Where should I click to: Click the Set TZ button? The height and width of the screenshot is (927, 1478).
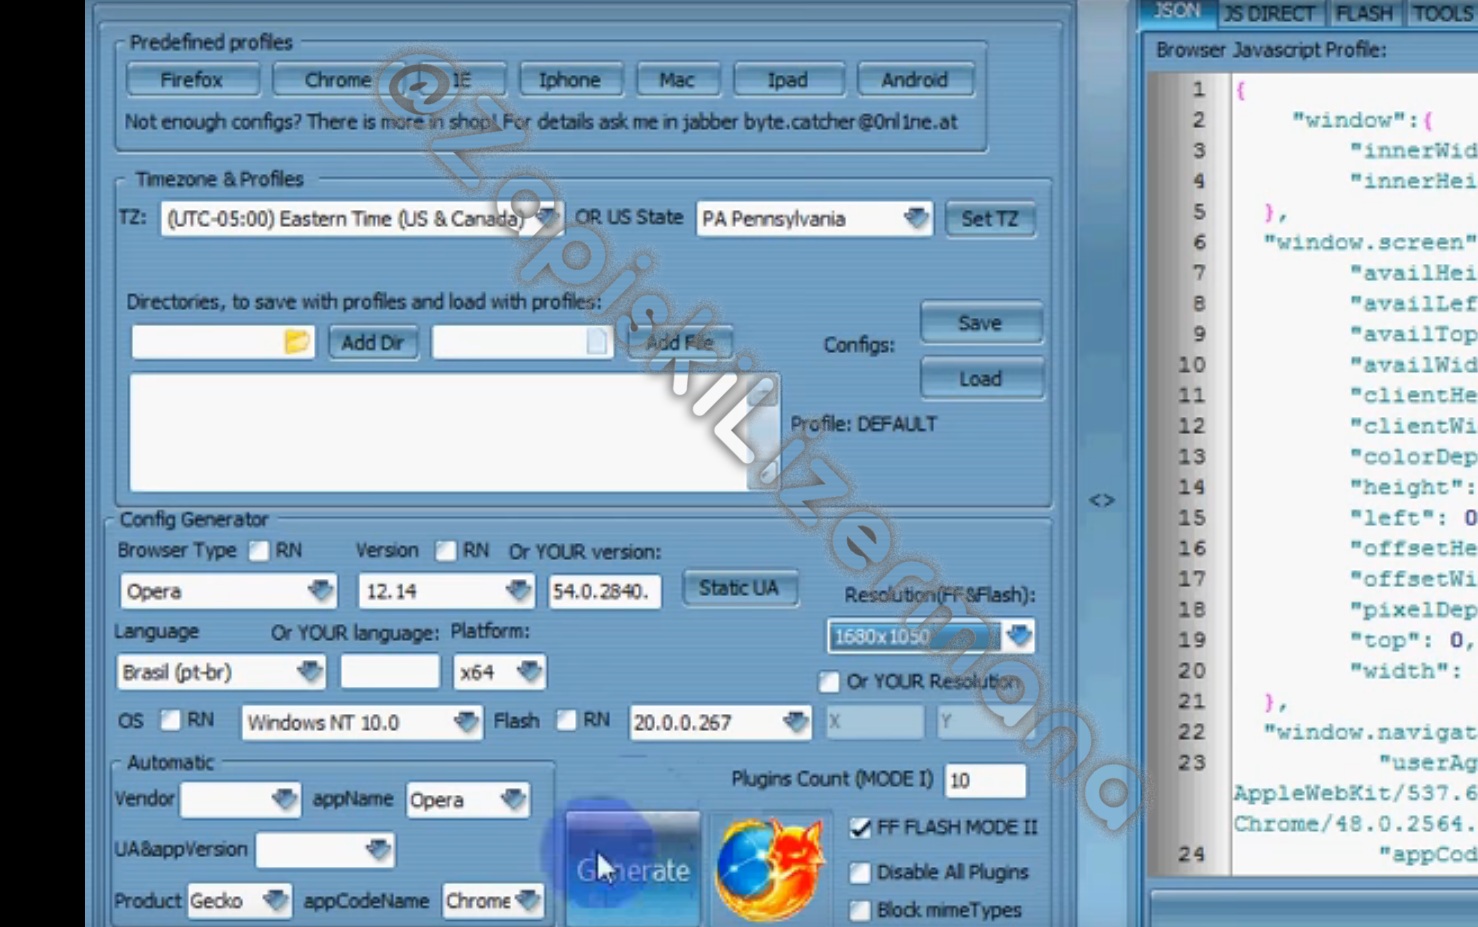click(x=990, y=219)
